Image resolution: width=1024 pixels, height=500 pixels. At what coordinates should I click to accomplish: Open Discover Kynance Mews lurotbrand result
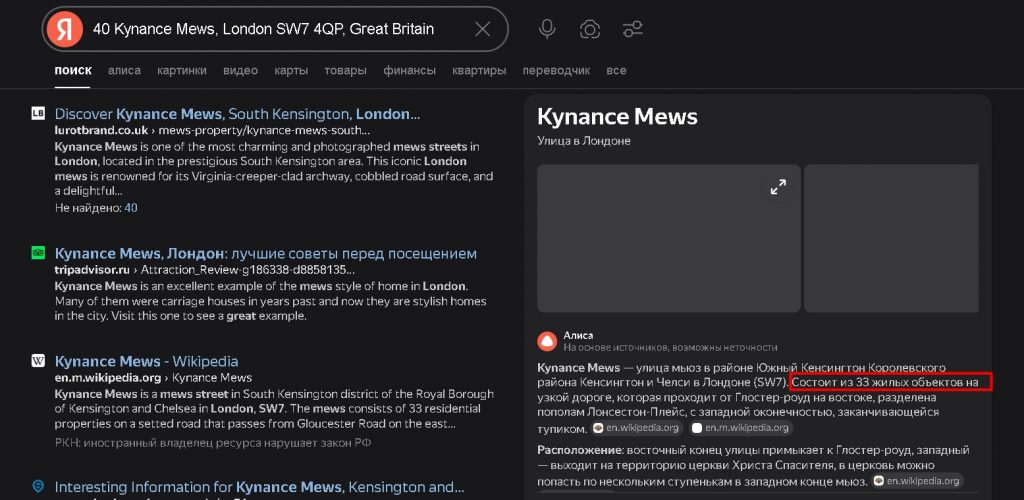(237, 114)
